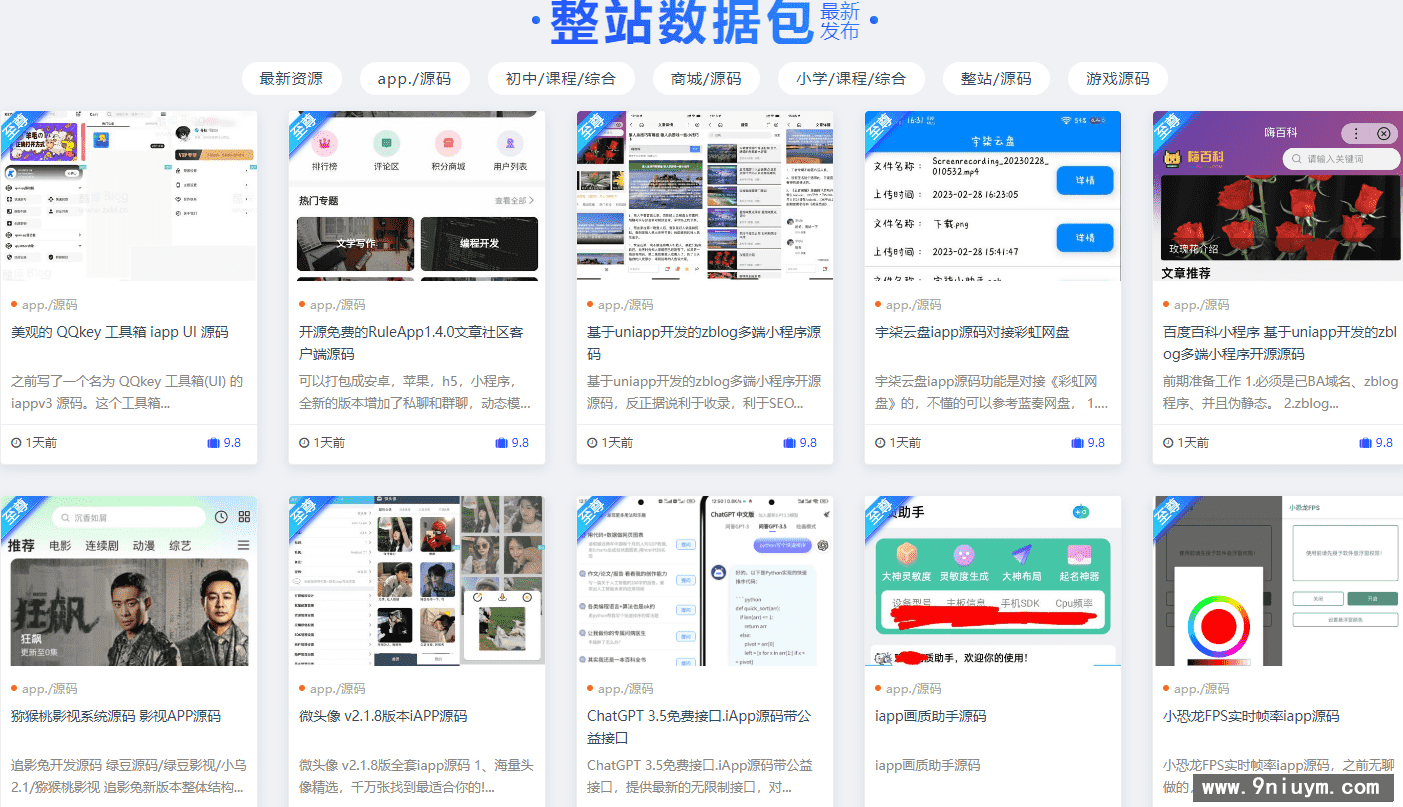This screenshot has width=1403, height=807.
Task: Click the 请输入关键词 search input in 嗨百科
Action: click(1340, 158)
